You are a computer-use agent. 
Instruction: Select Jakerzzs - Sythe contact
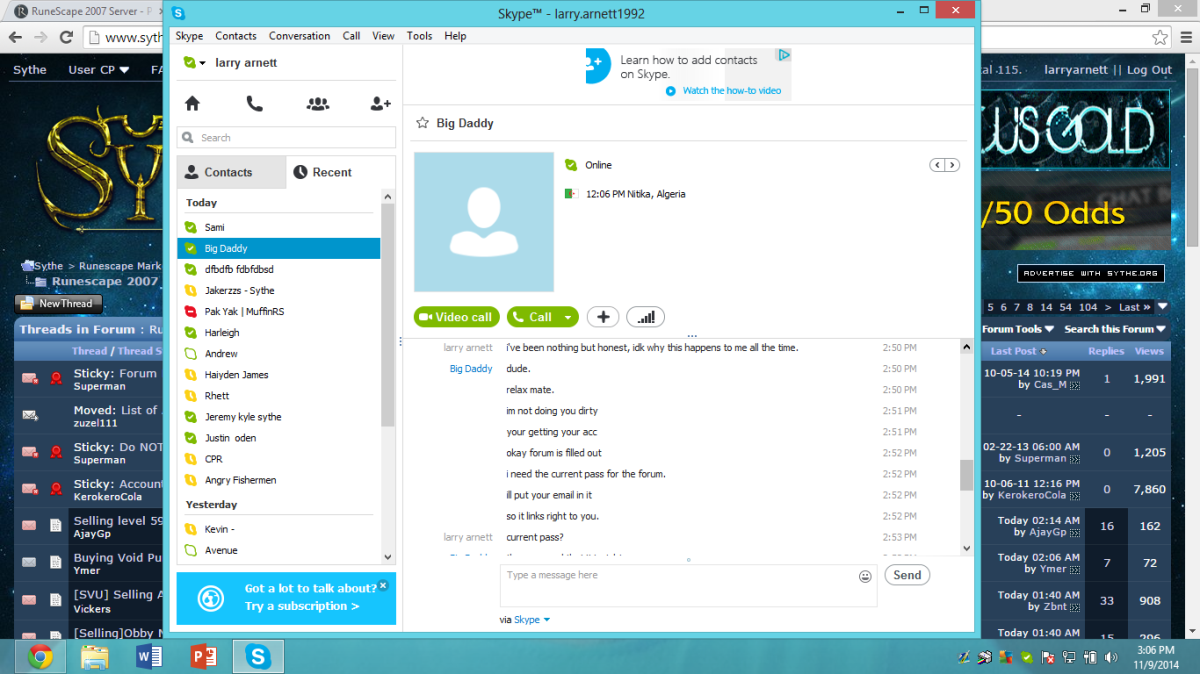tap(279, 290)
